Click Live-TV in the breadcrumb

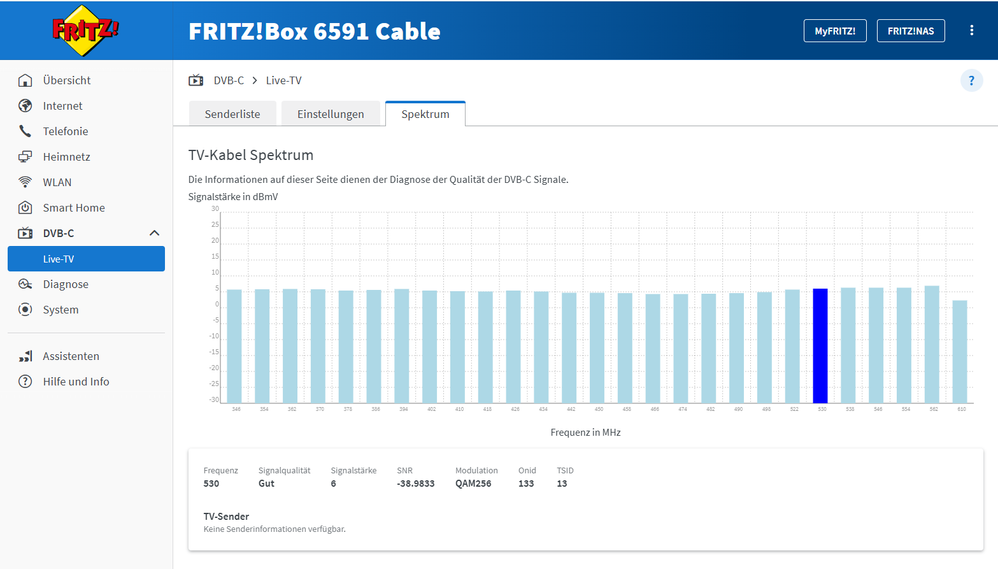284,80
